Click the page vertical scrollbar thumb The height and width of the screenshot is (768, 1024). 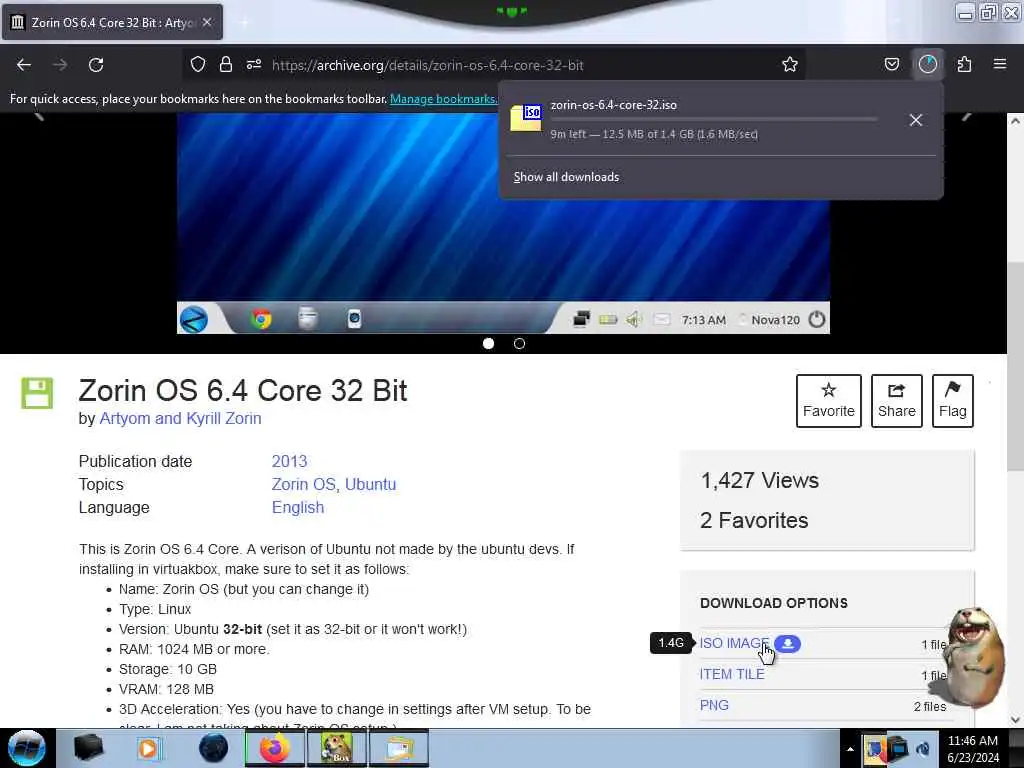tap(1015, 366)
